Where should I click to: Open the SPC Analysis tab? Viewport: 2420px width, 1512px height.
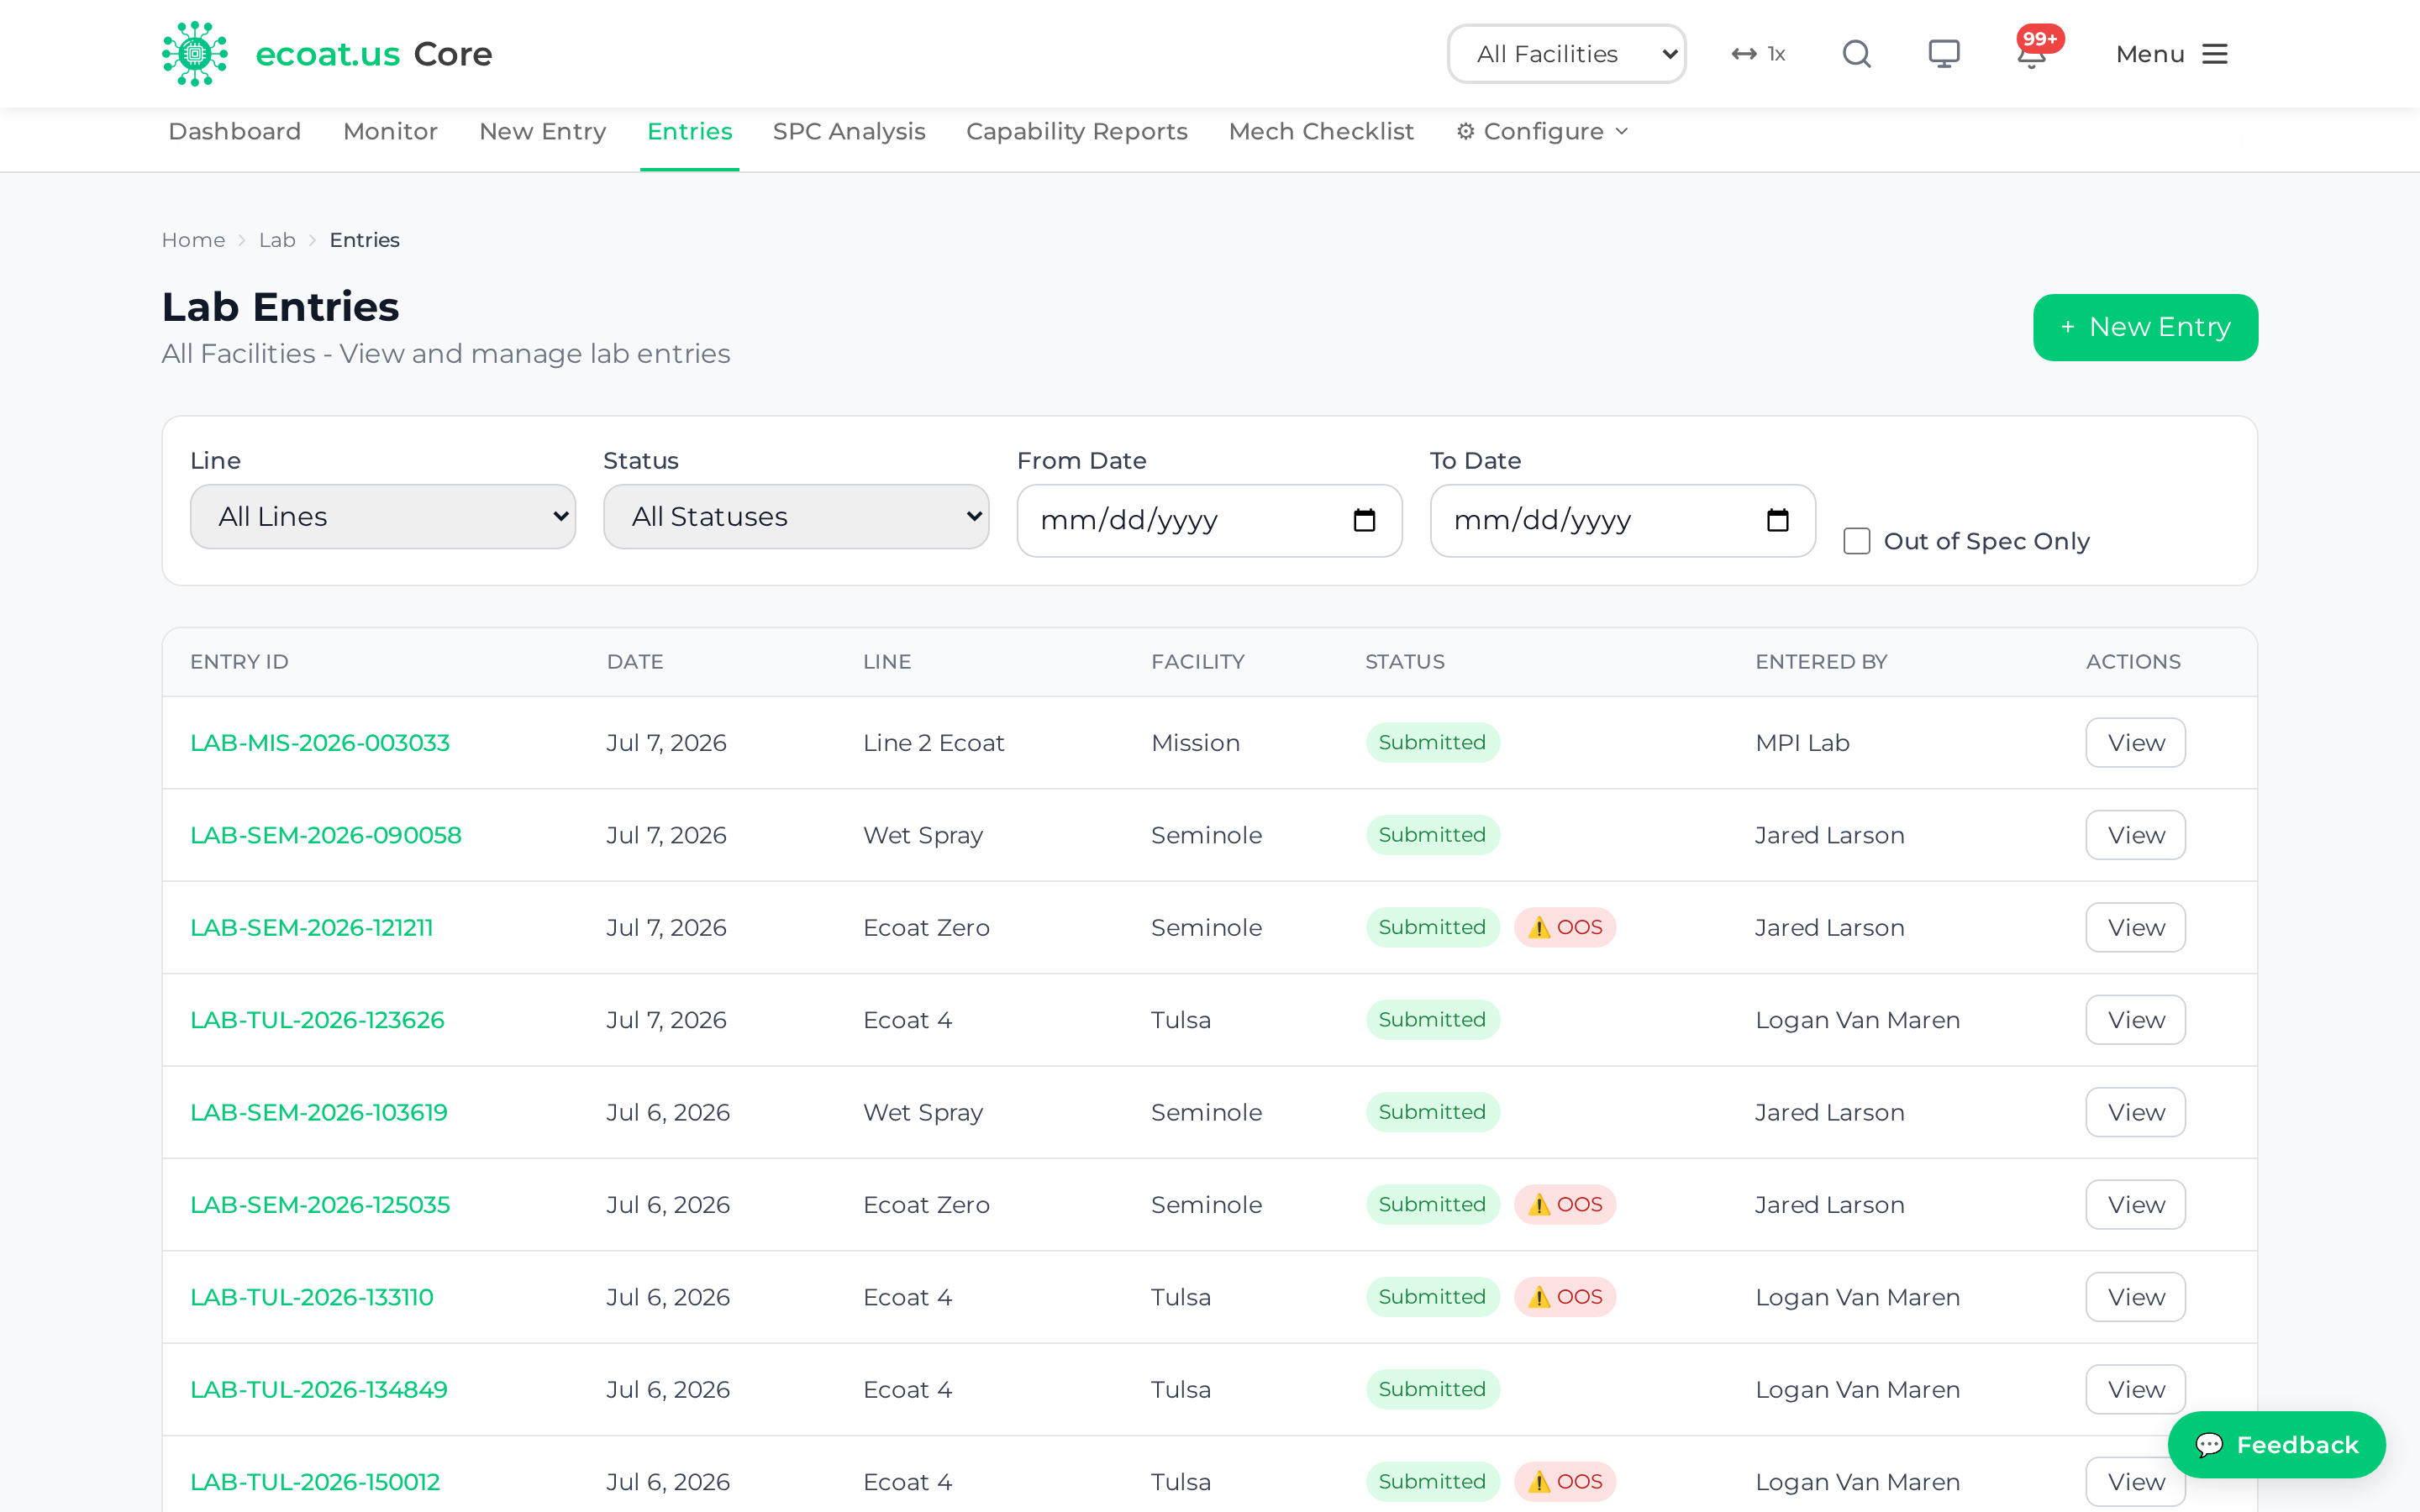[x=849, y=131]
